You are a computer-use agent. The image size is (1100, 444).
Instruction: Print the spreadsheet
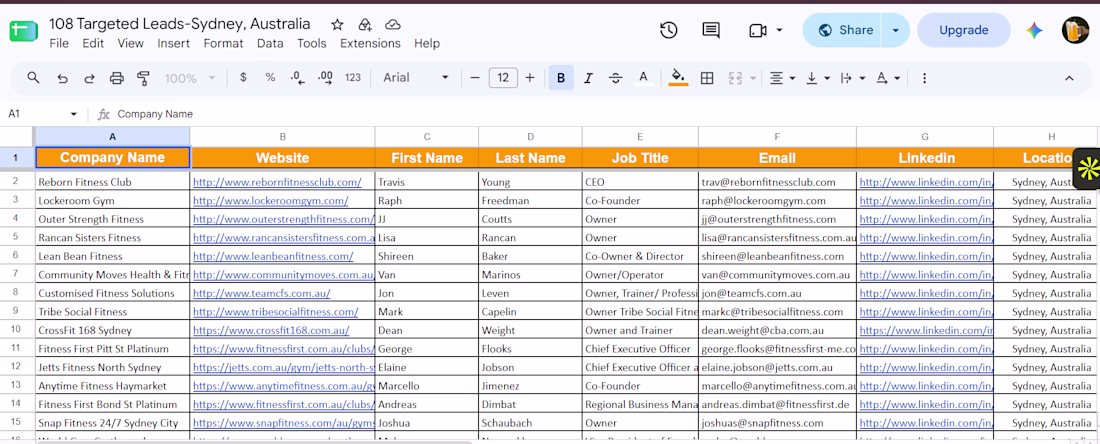pyautogui.click(x=117, y=78)
